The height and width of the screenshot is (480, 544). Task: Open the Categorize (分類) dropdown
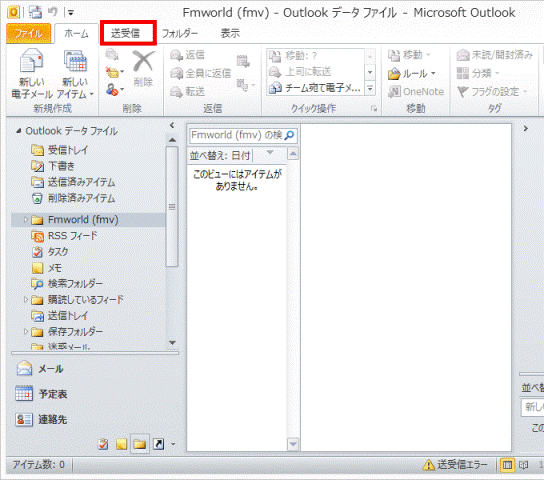[478, 73]
